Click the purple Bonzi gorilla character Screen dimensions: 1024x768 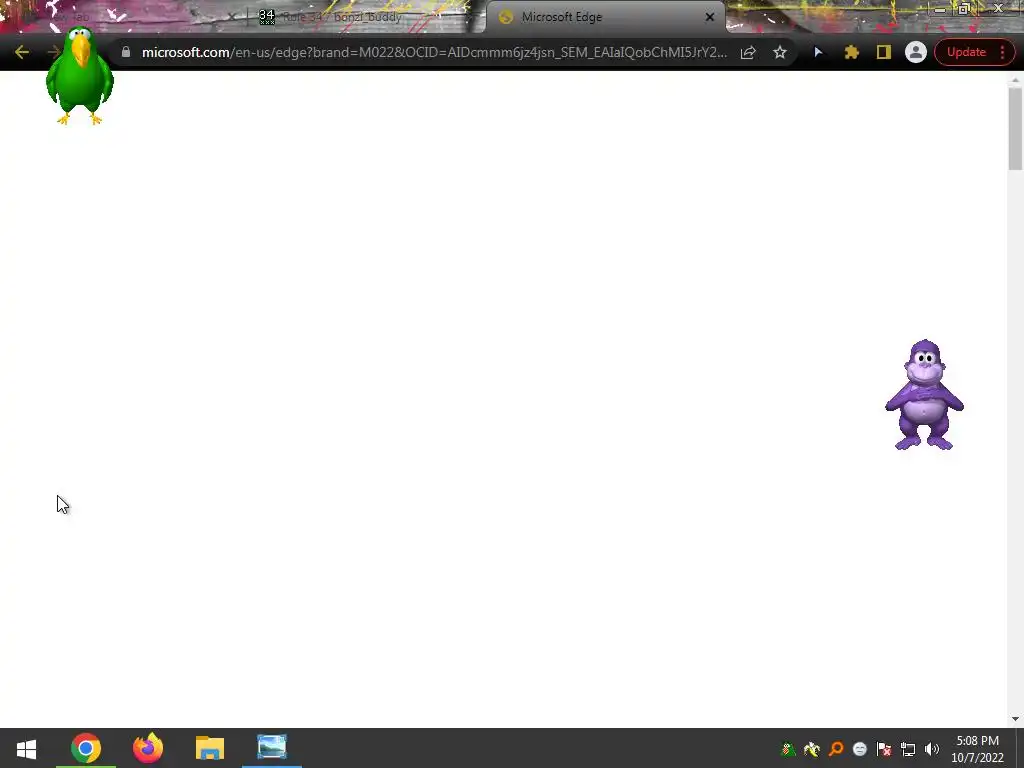click(924, 394)
